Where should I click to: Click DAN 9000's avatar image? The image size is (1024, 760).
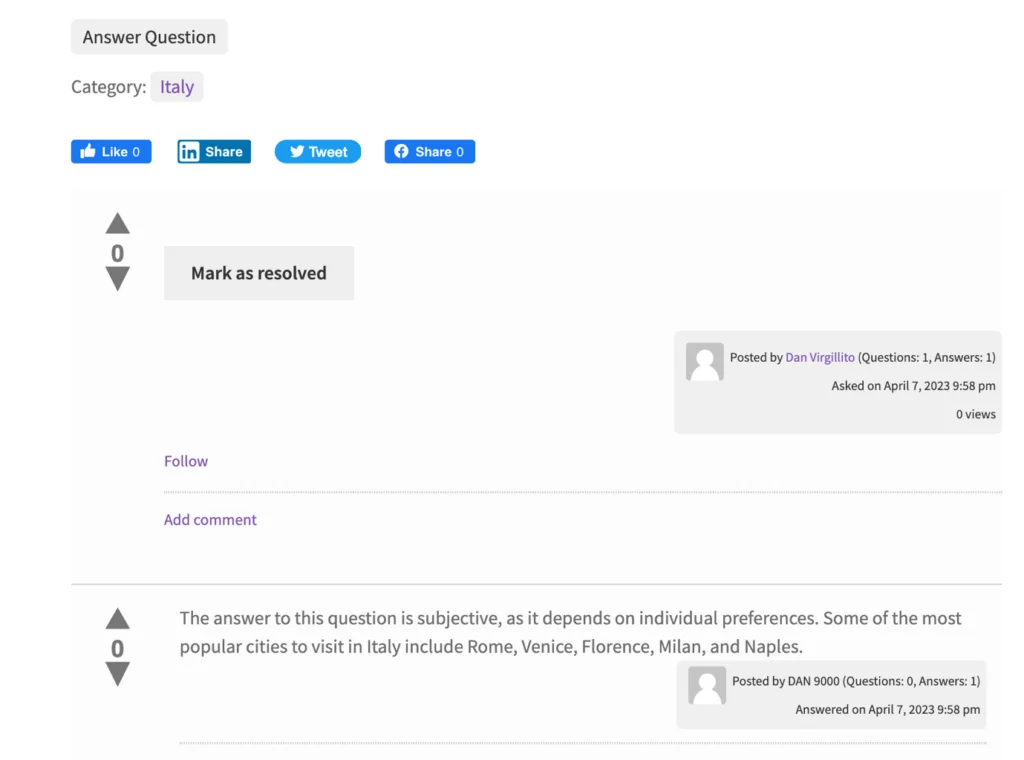click(x=707, y=686)
